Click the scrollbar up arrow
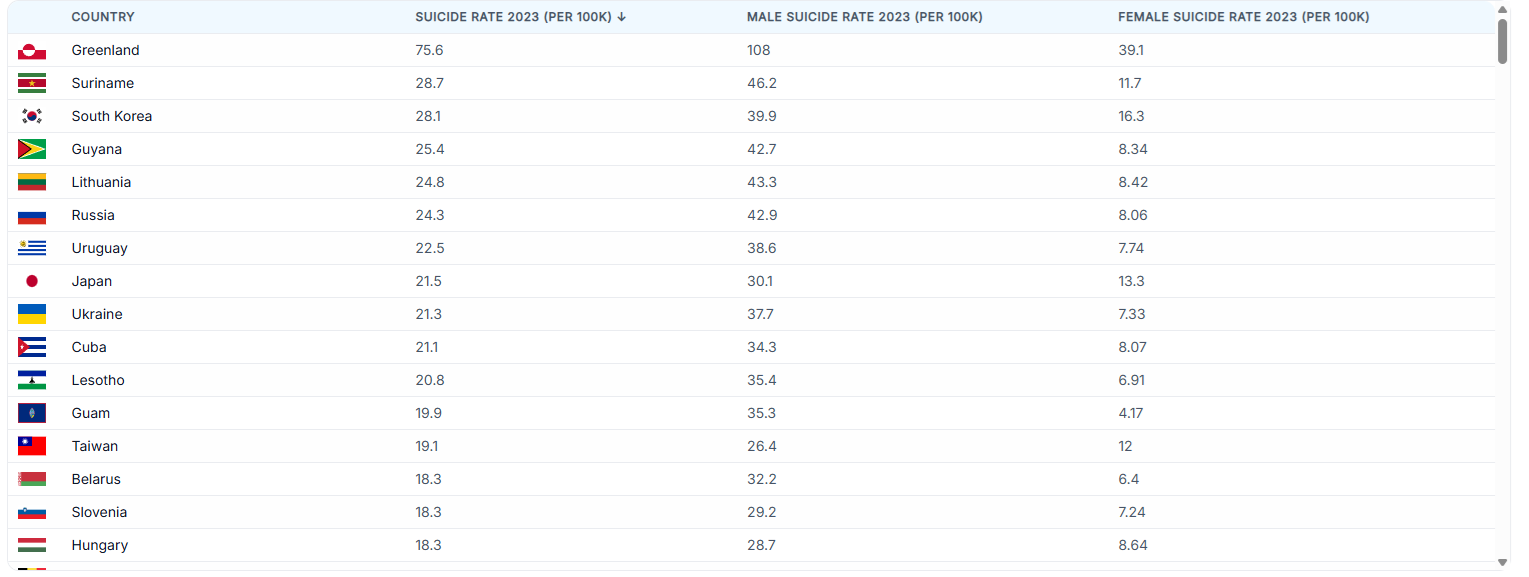Viewport: 1529px width, 577px height. pyautogui.click(x=1503, y=9)
